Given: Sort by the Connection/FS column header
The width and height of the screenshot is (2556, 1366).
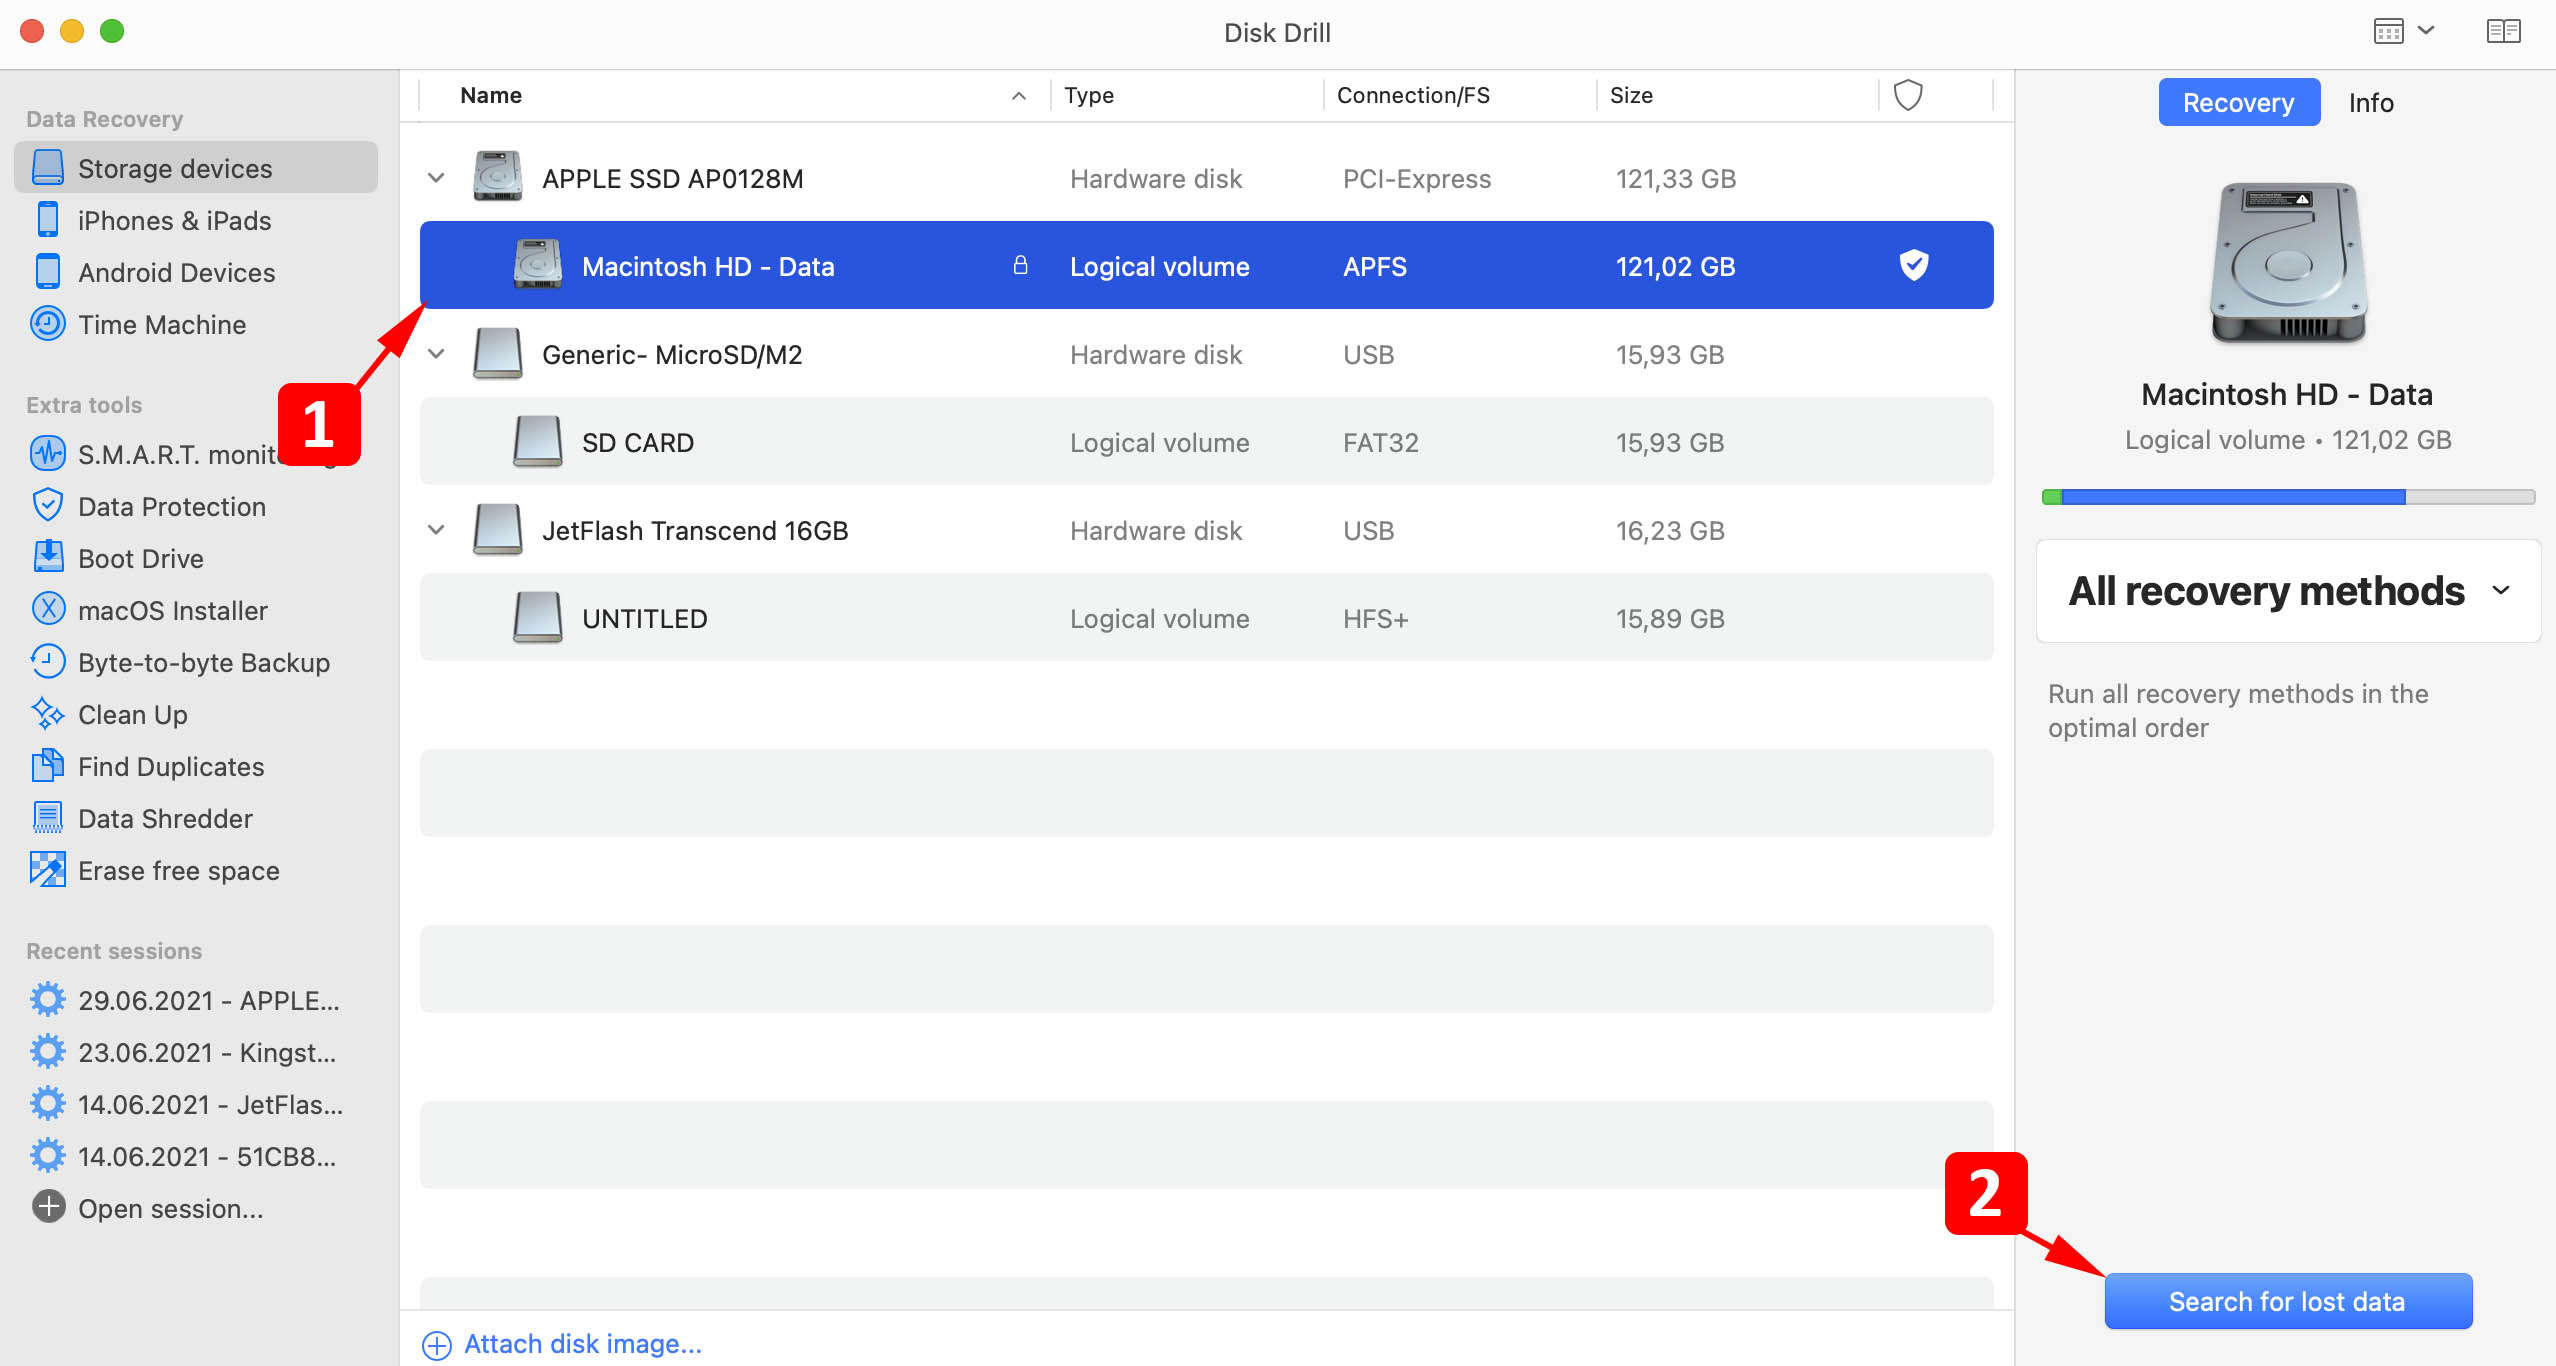Looking at the screenshot, I should pyautogui.click(x=1460, y=95).
